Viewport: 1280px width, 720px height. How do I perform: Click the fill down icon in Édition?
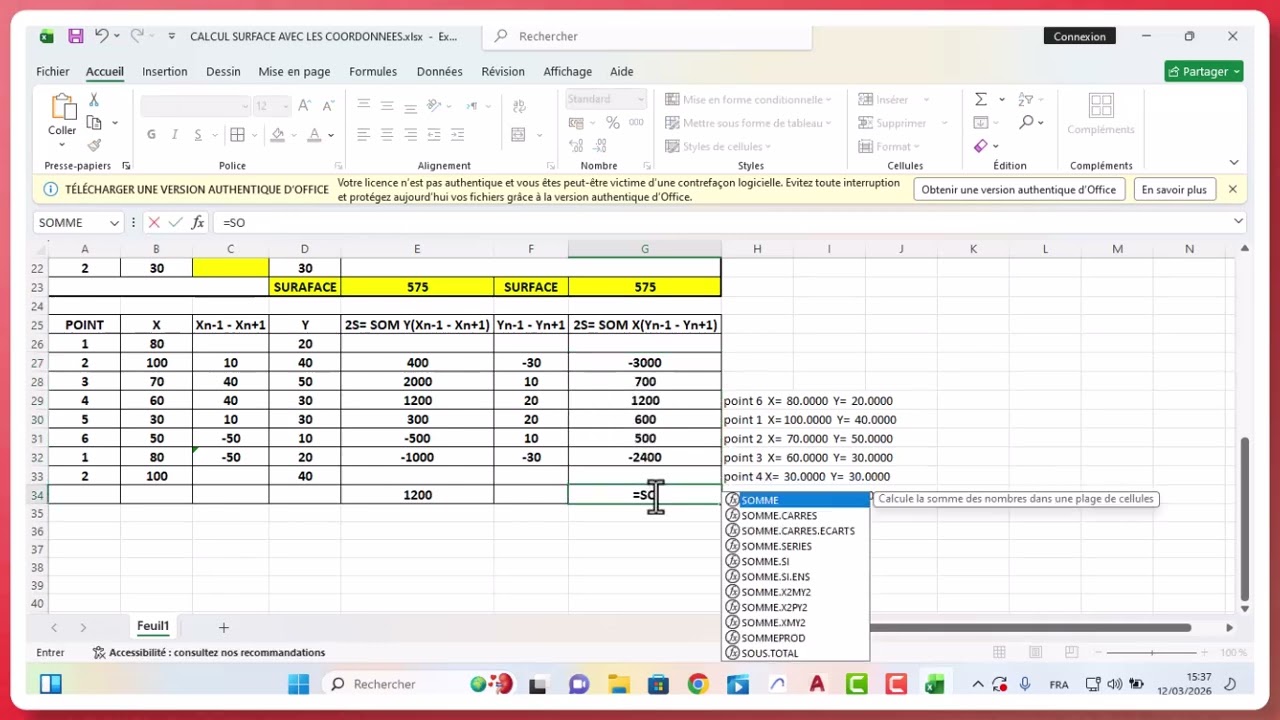(981, 123)
